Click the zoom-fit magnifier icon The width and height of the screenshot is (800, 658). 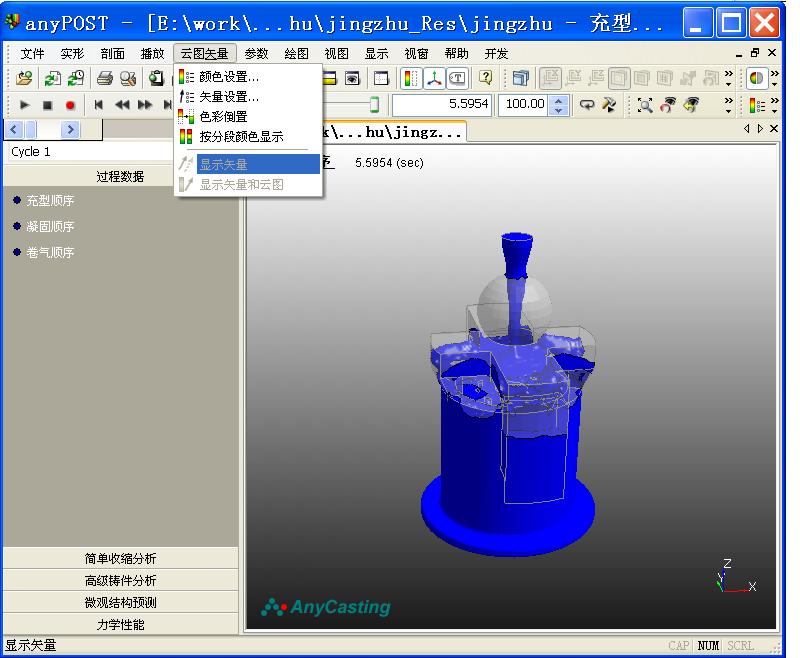click(645, 105)
